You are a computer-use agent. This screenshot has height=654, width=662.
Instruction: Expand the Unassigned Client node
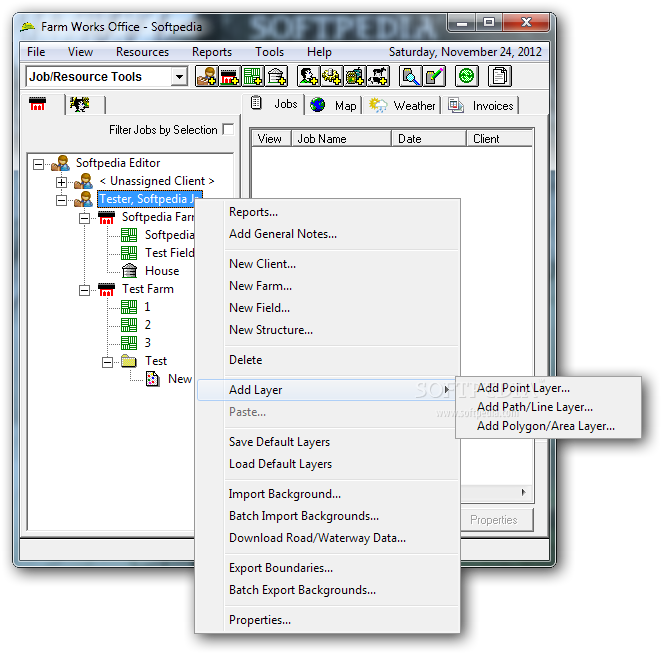(61, 182)
